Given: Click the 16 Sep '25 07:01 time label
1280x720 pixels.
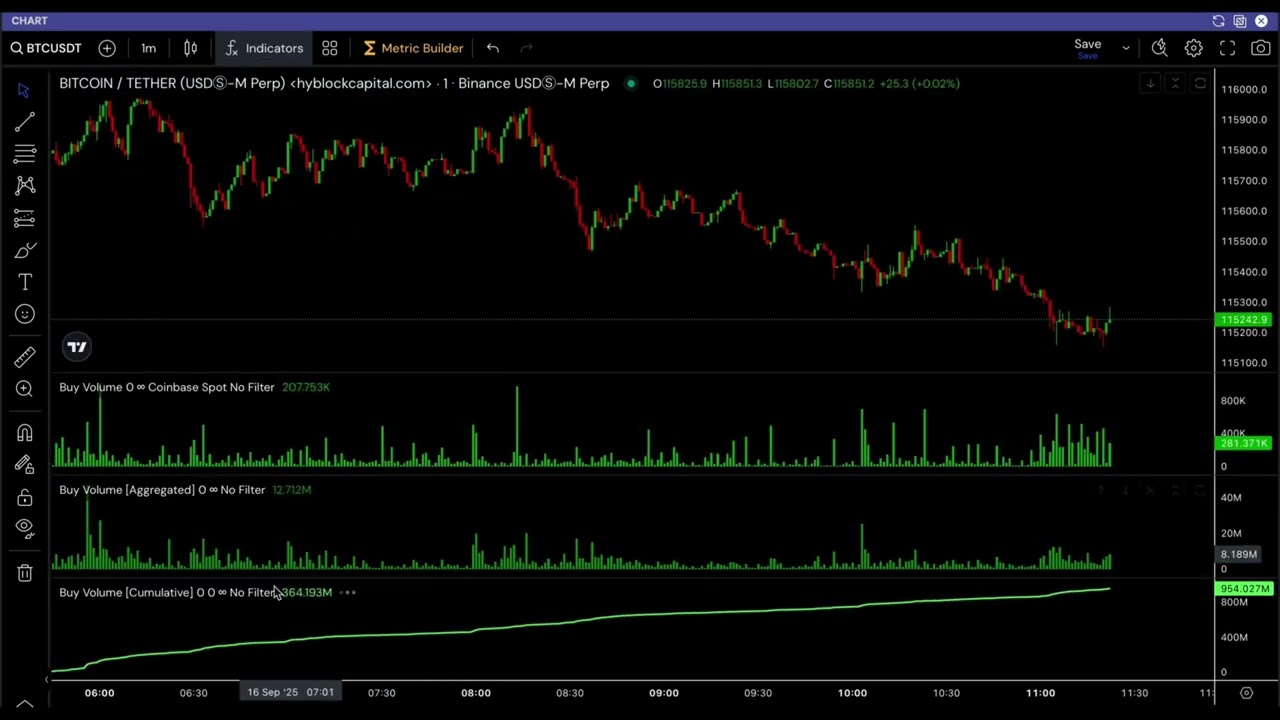Looking at the screenshot, I should tap(290, 692).
